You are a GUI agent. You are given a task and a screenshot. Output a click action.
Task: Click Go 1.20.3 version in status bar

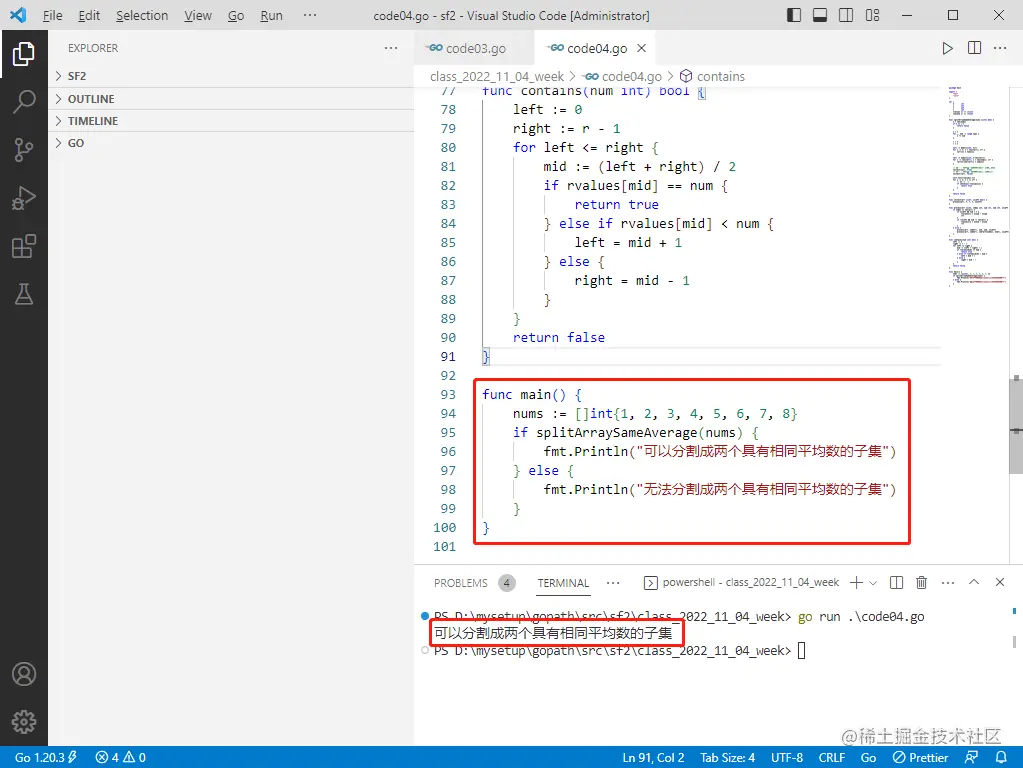point(46,758)
